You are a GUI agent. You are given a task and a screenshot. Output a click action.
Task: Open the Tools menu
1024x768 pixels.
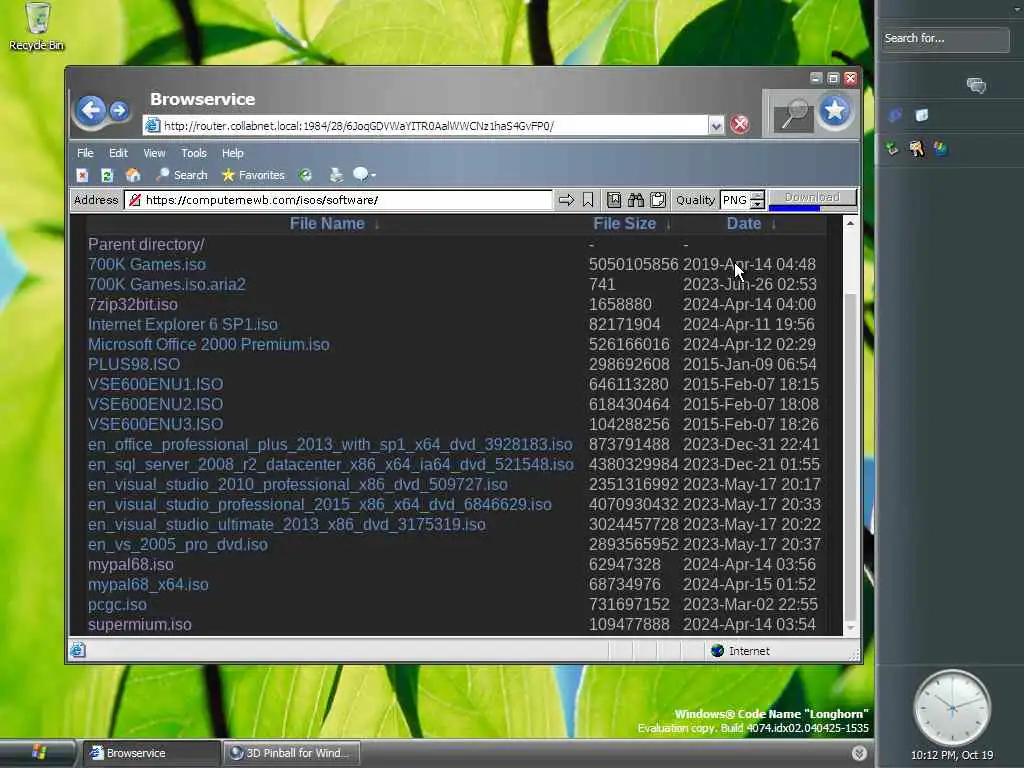click(194, 153)
